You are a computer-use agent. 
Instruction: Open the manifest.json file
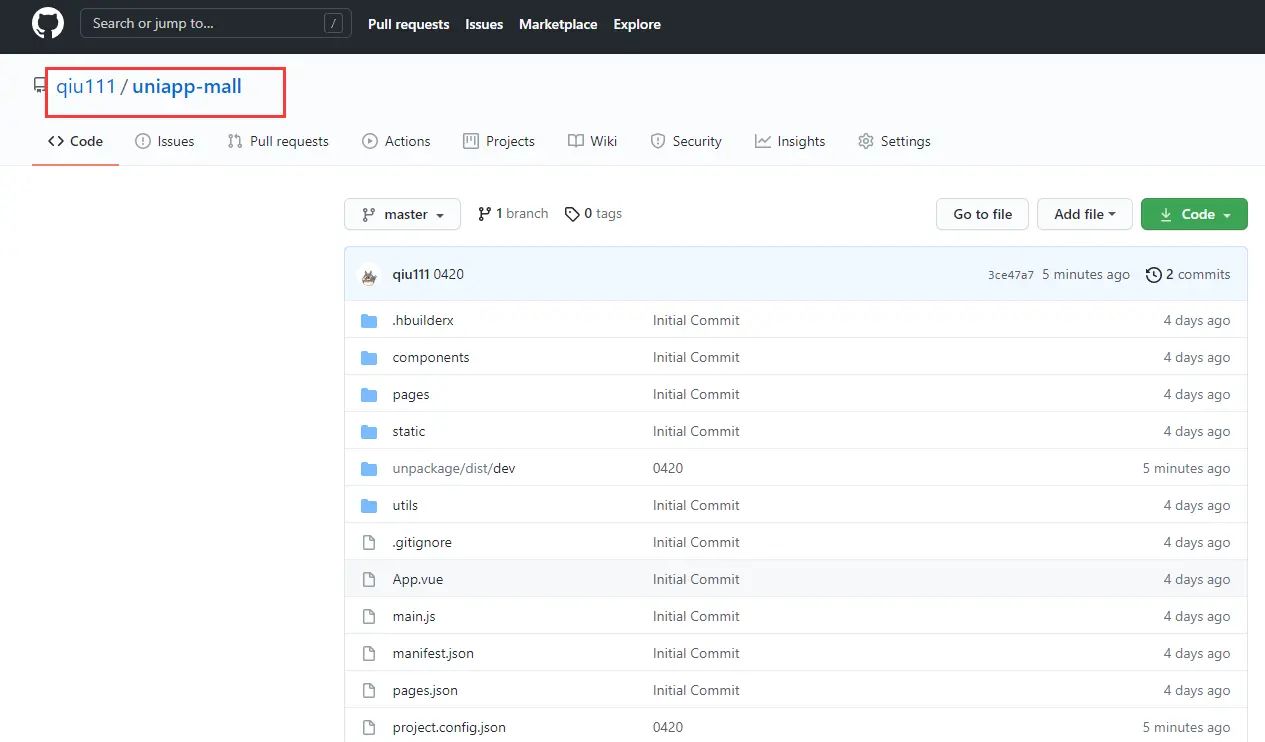433,653
